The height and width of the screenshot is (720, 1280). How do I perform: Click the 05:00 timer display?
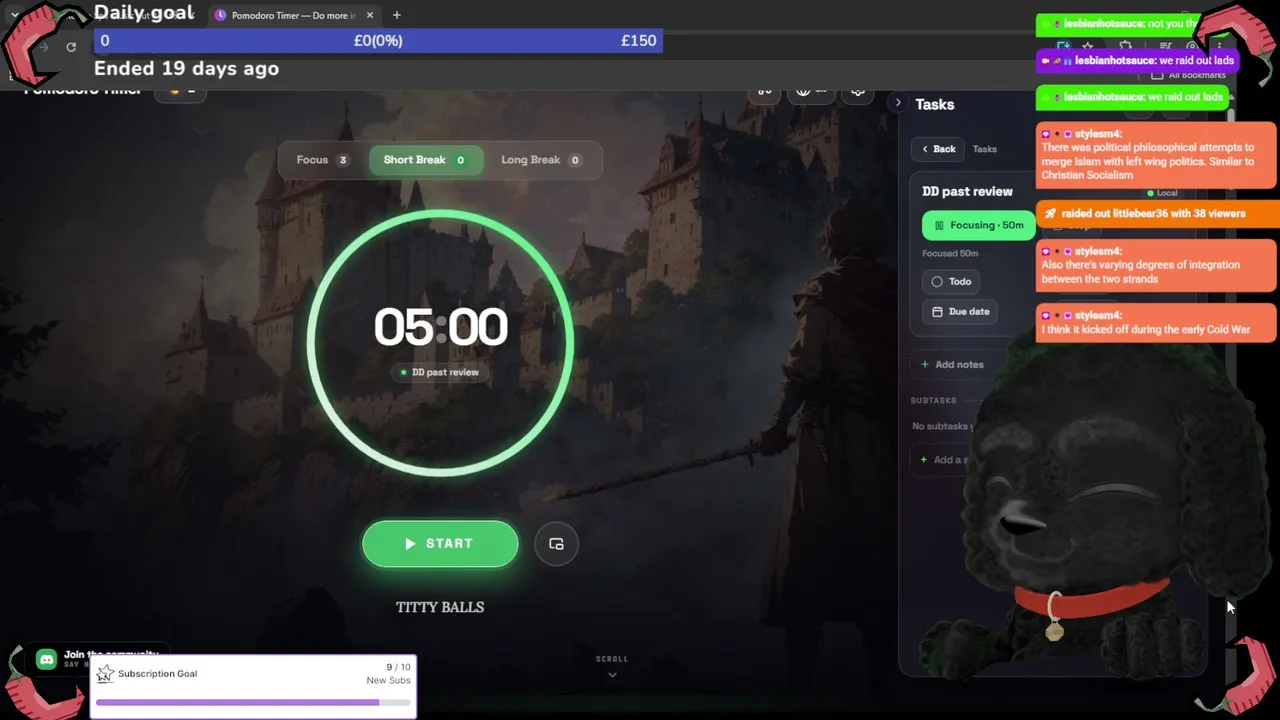(x=440, y=328)
